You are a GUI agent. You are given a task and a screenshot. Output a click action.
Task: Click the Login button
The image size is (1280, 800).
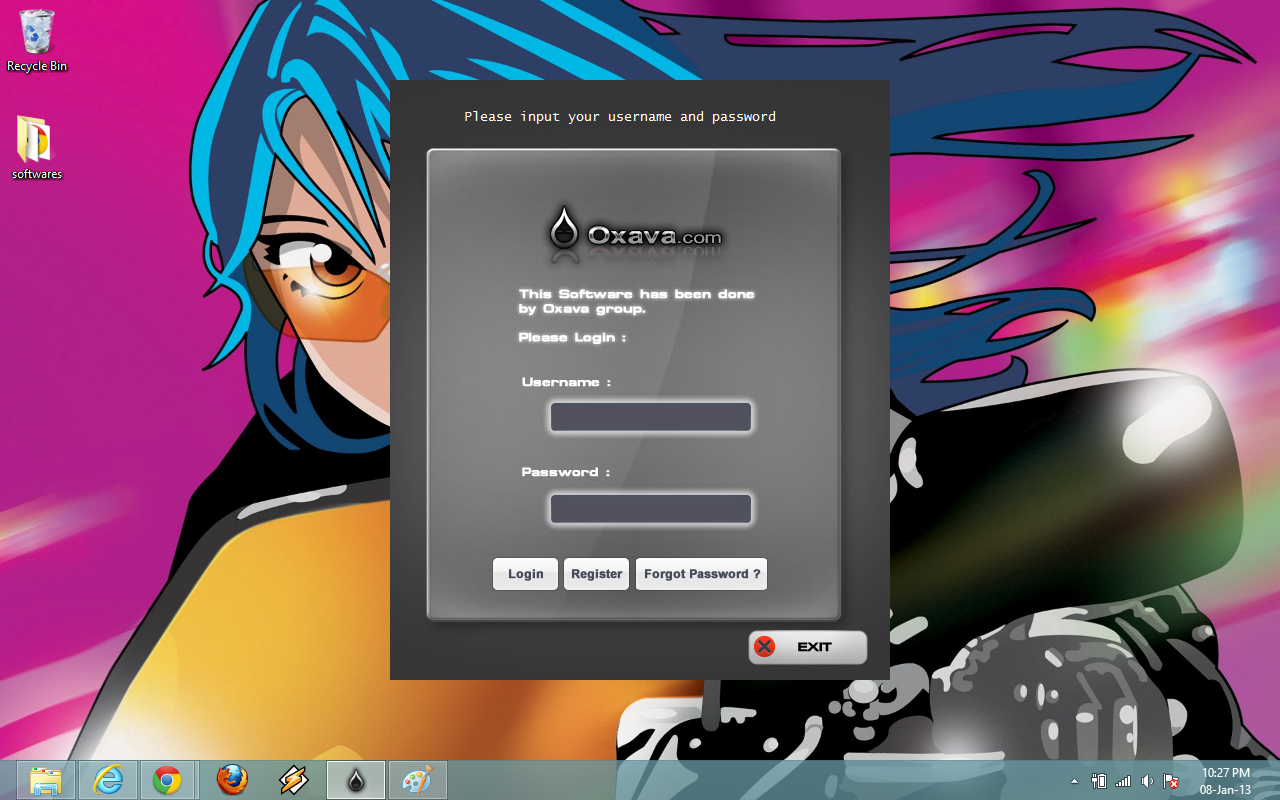525,574
